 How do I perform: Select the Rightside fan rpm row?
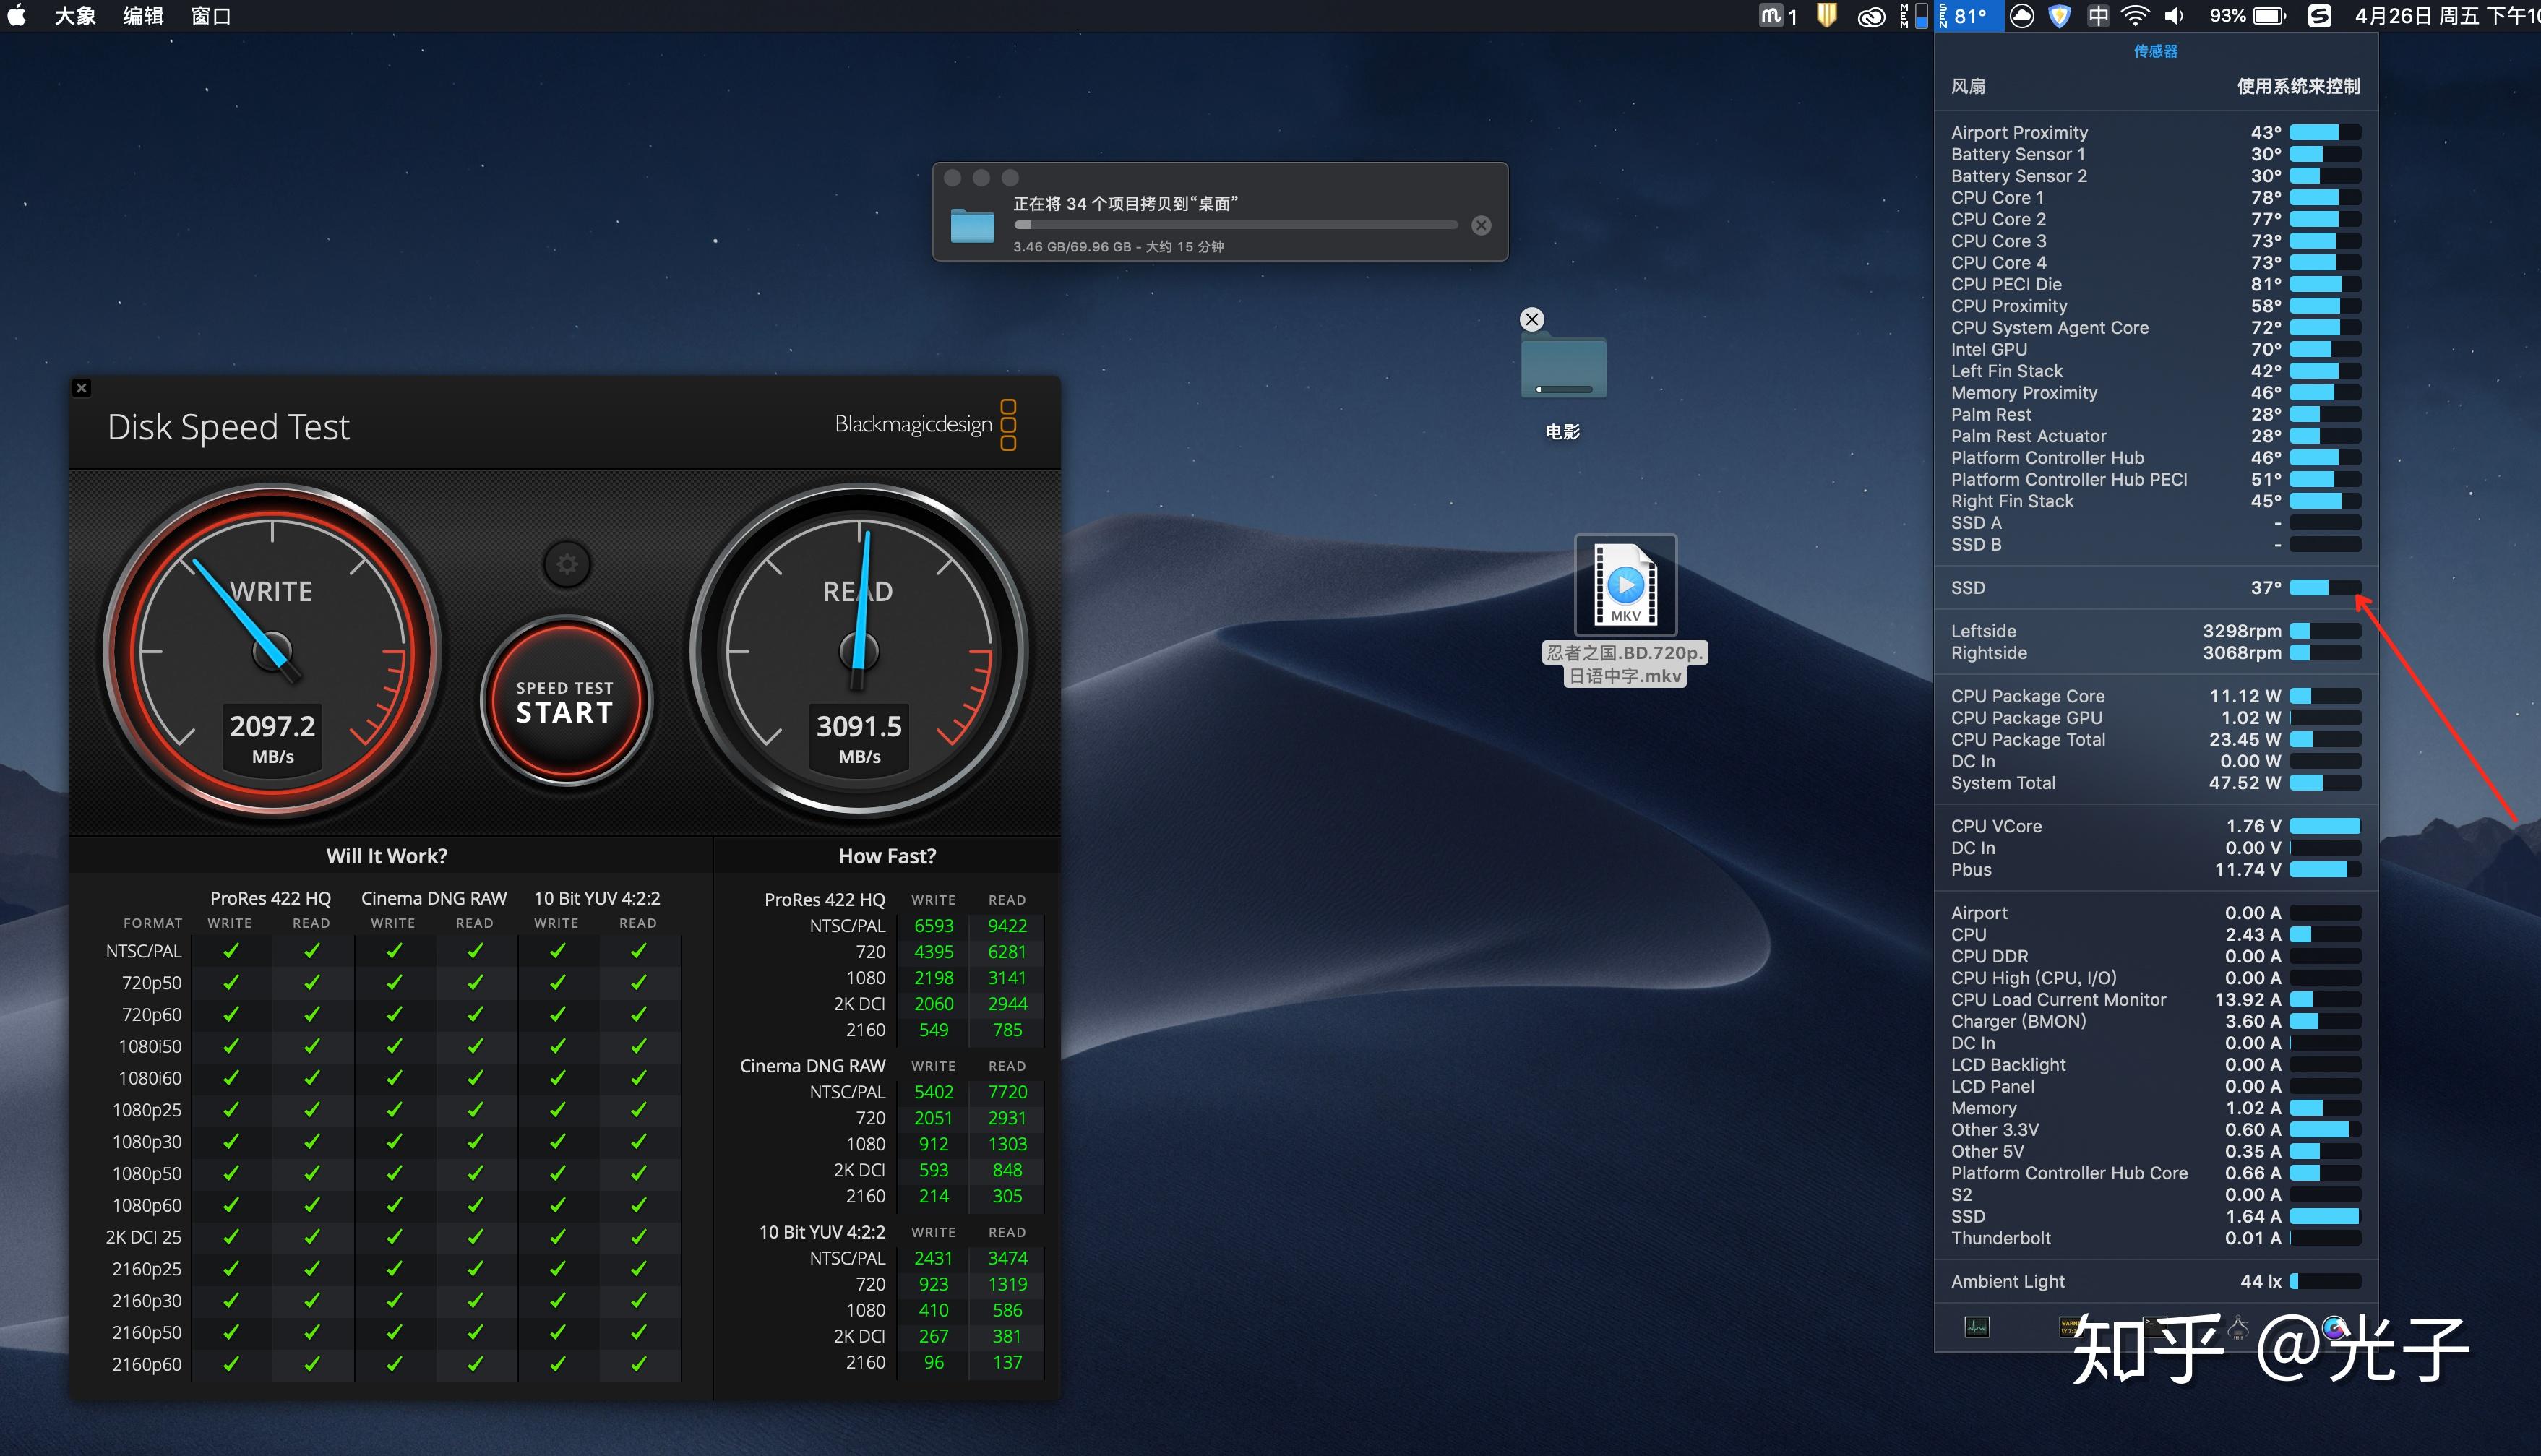[2155, 653]
